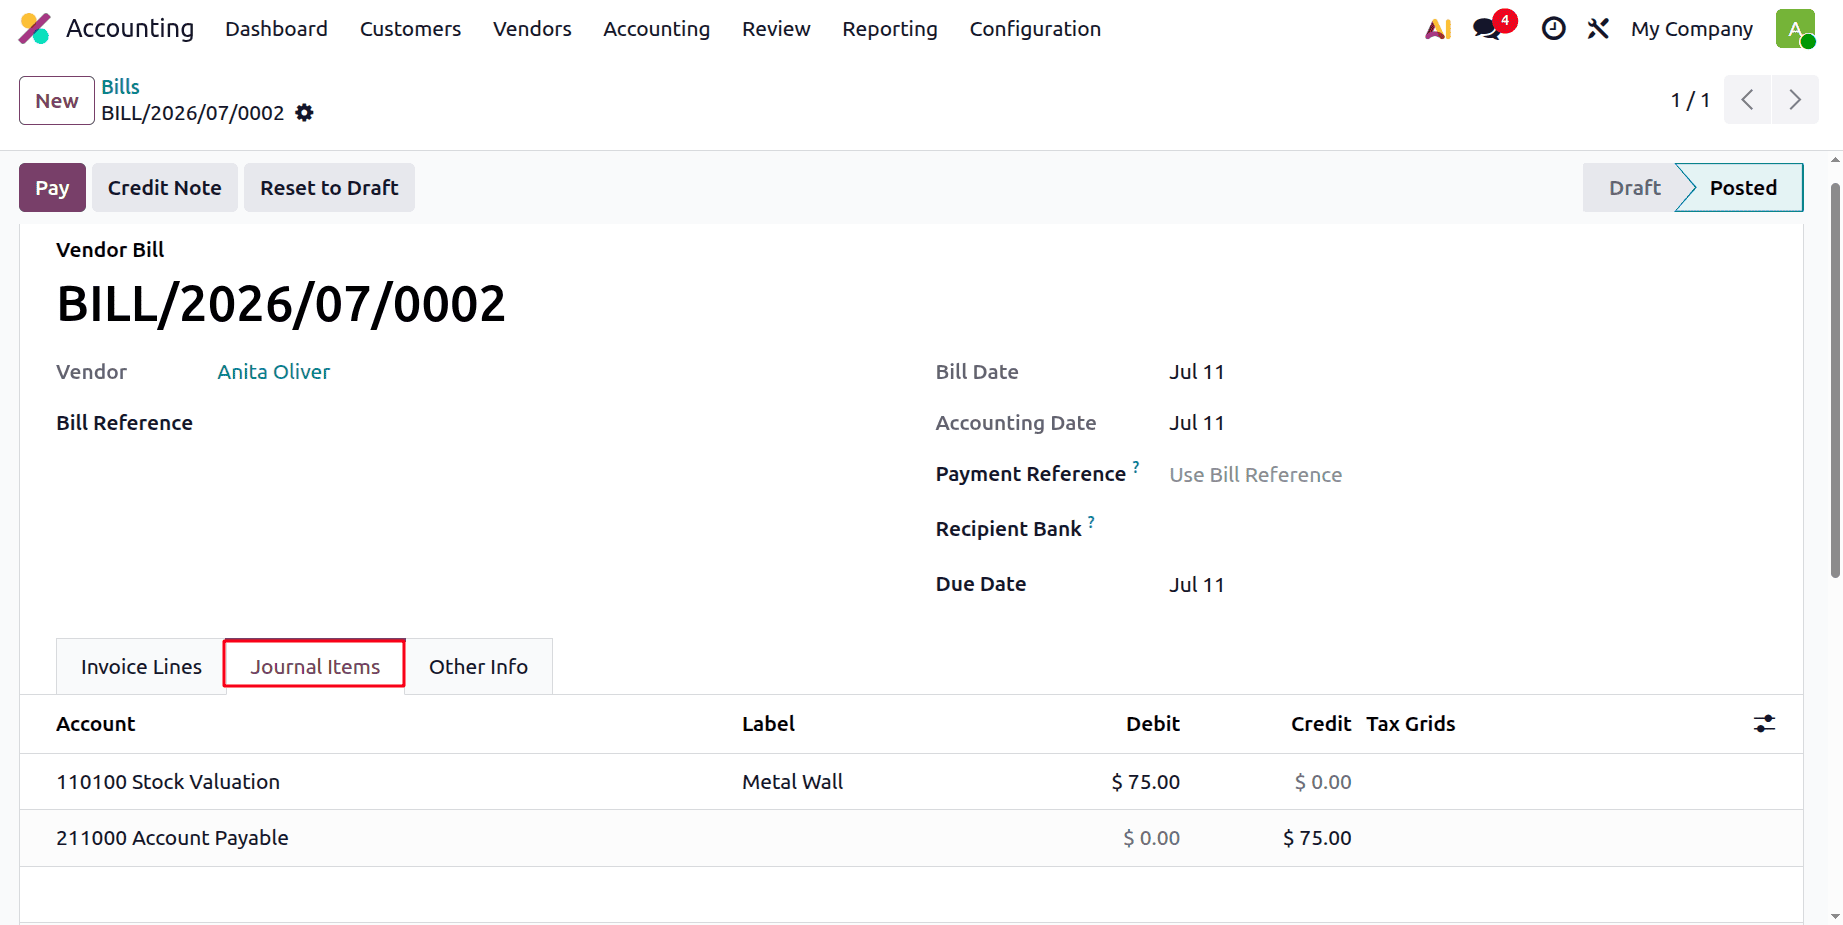
Task: Sort by the Credit column header
Action: pos(1320,724)
